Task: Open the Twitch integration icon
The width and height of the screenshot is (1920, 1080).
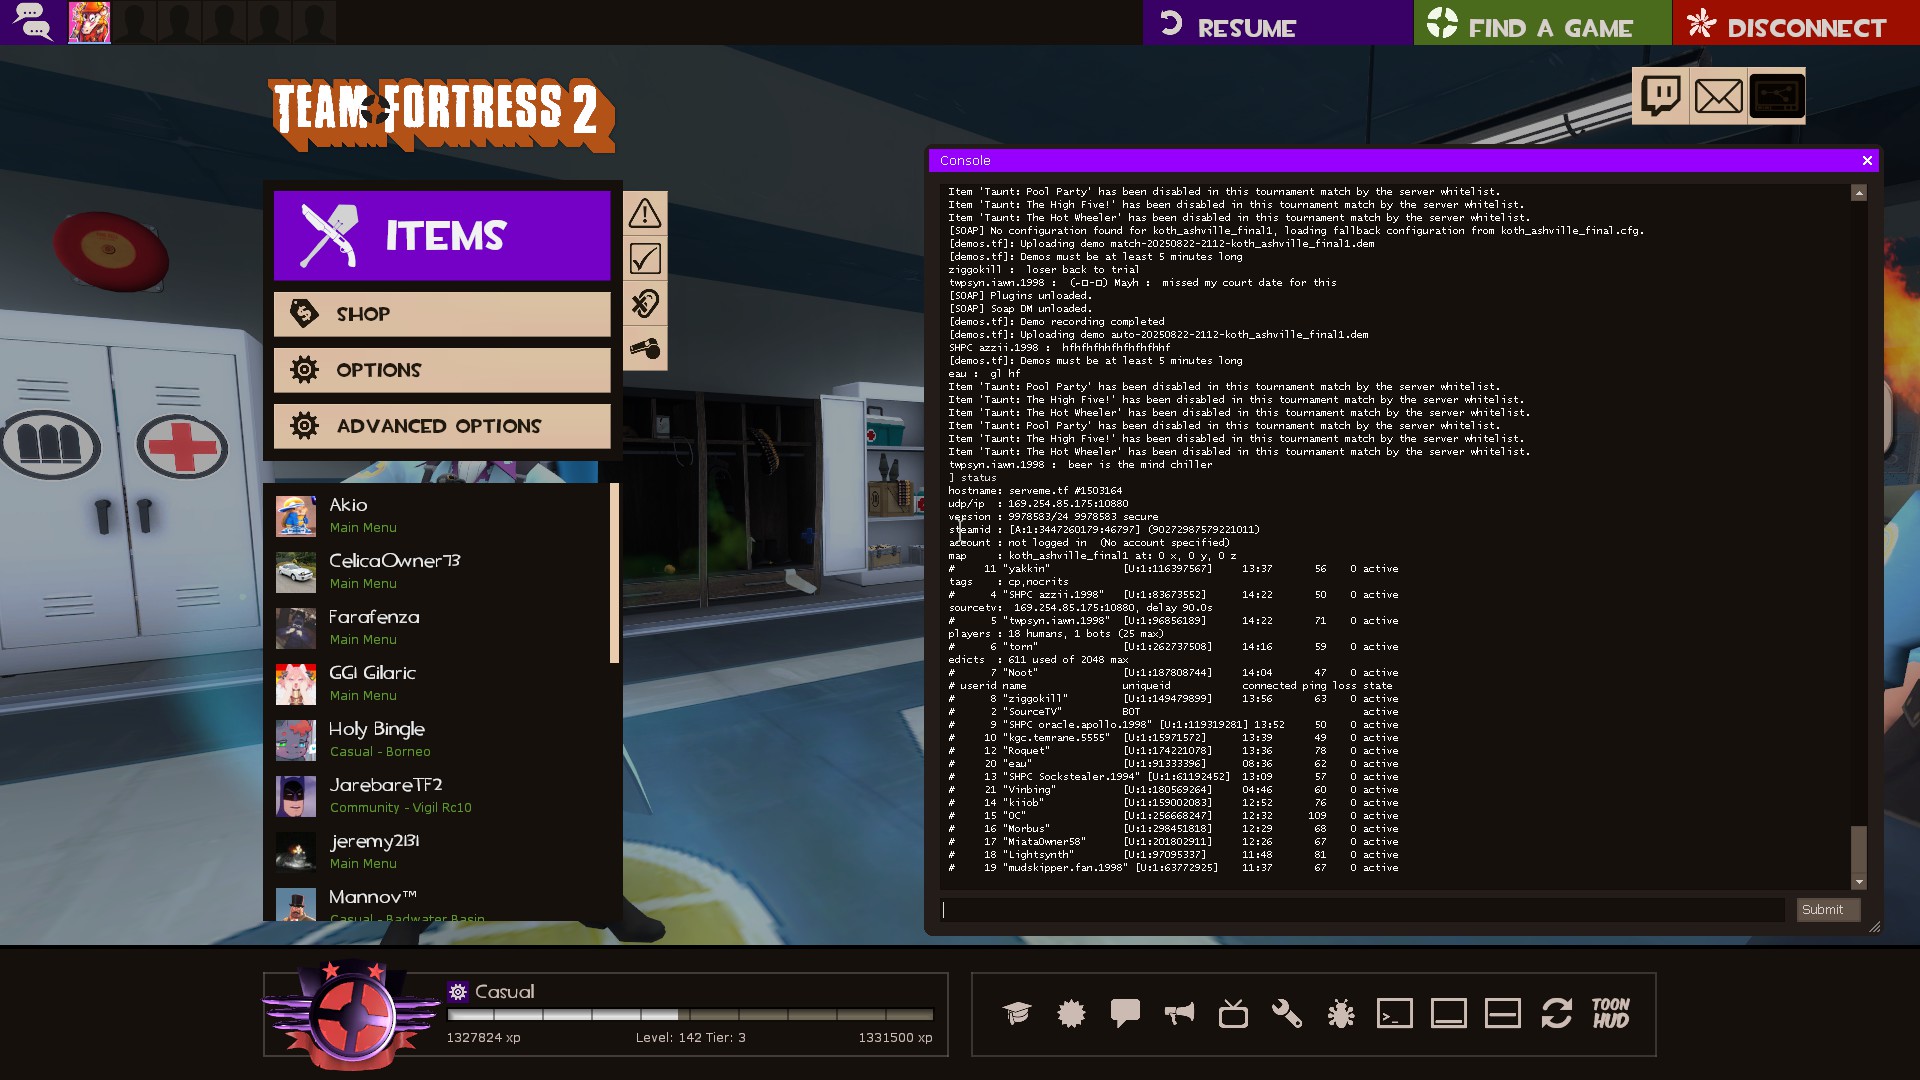Action: click(x=1661, y=96)
